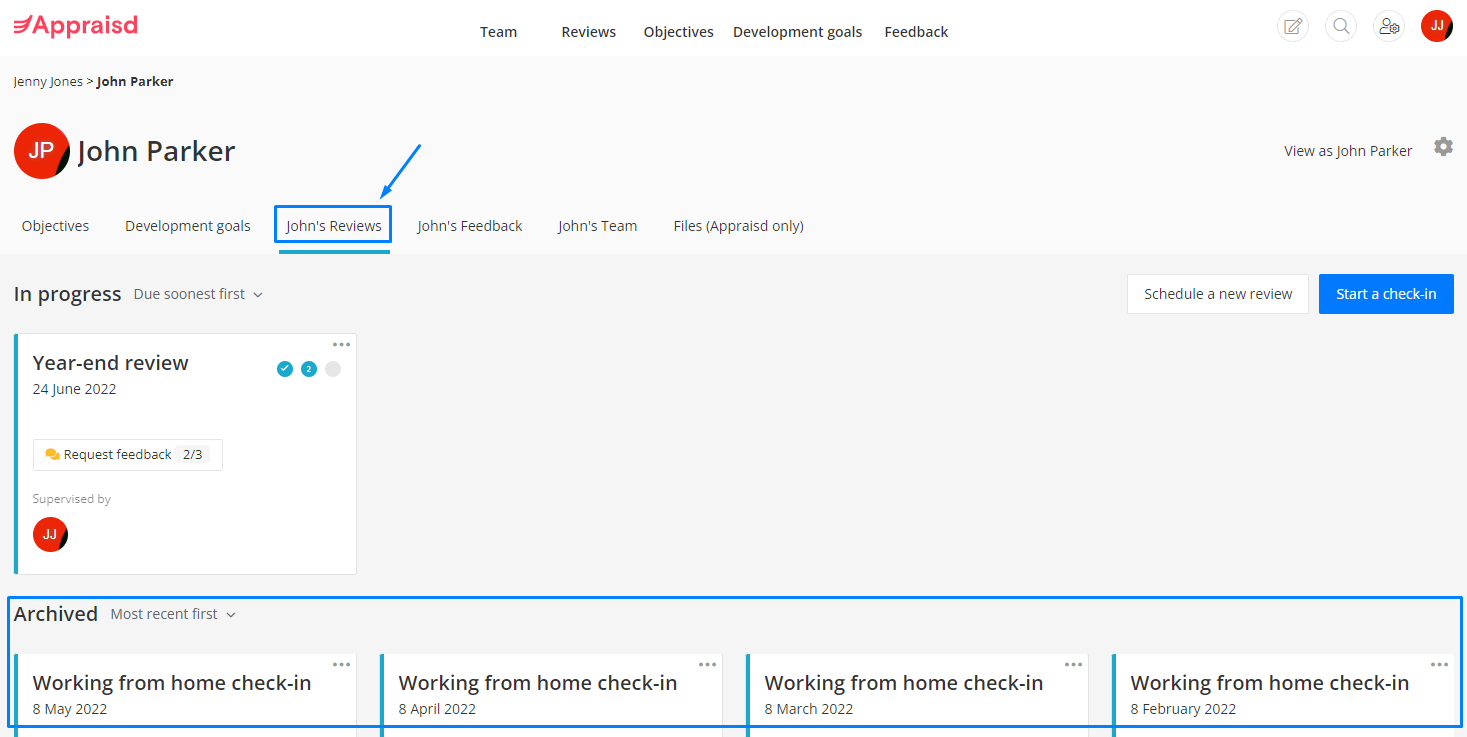The image size is (1467, 737).
Task: Switch to John's Objectives tab
Action: pos(55,226)
